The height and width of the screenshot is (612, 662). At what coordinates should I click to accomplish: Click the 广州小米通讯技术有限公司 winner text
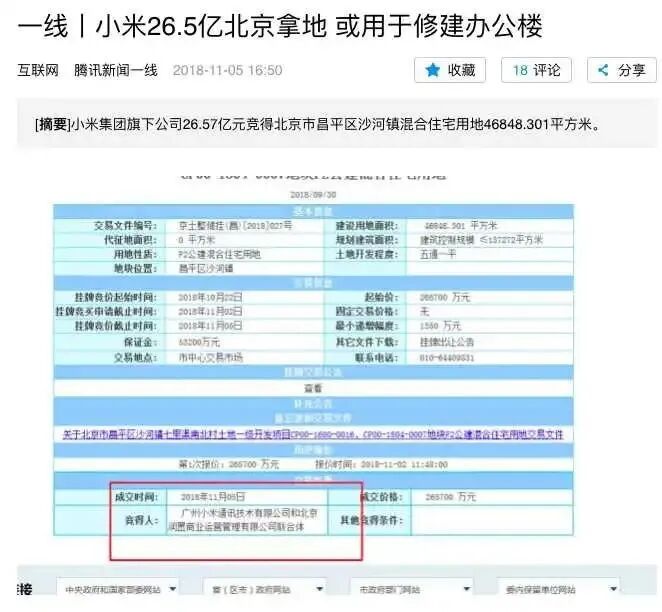[x=243, y=520]
